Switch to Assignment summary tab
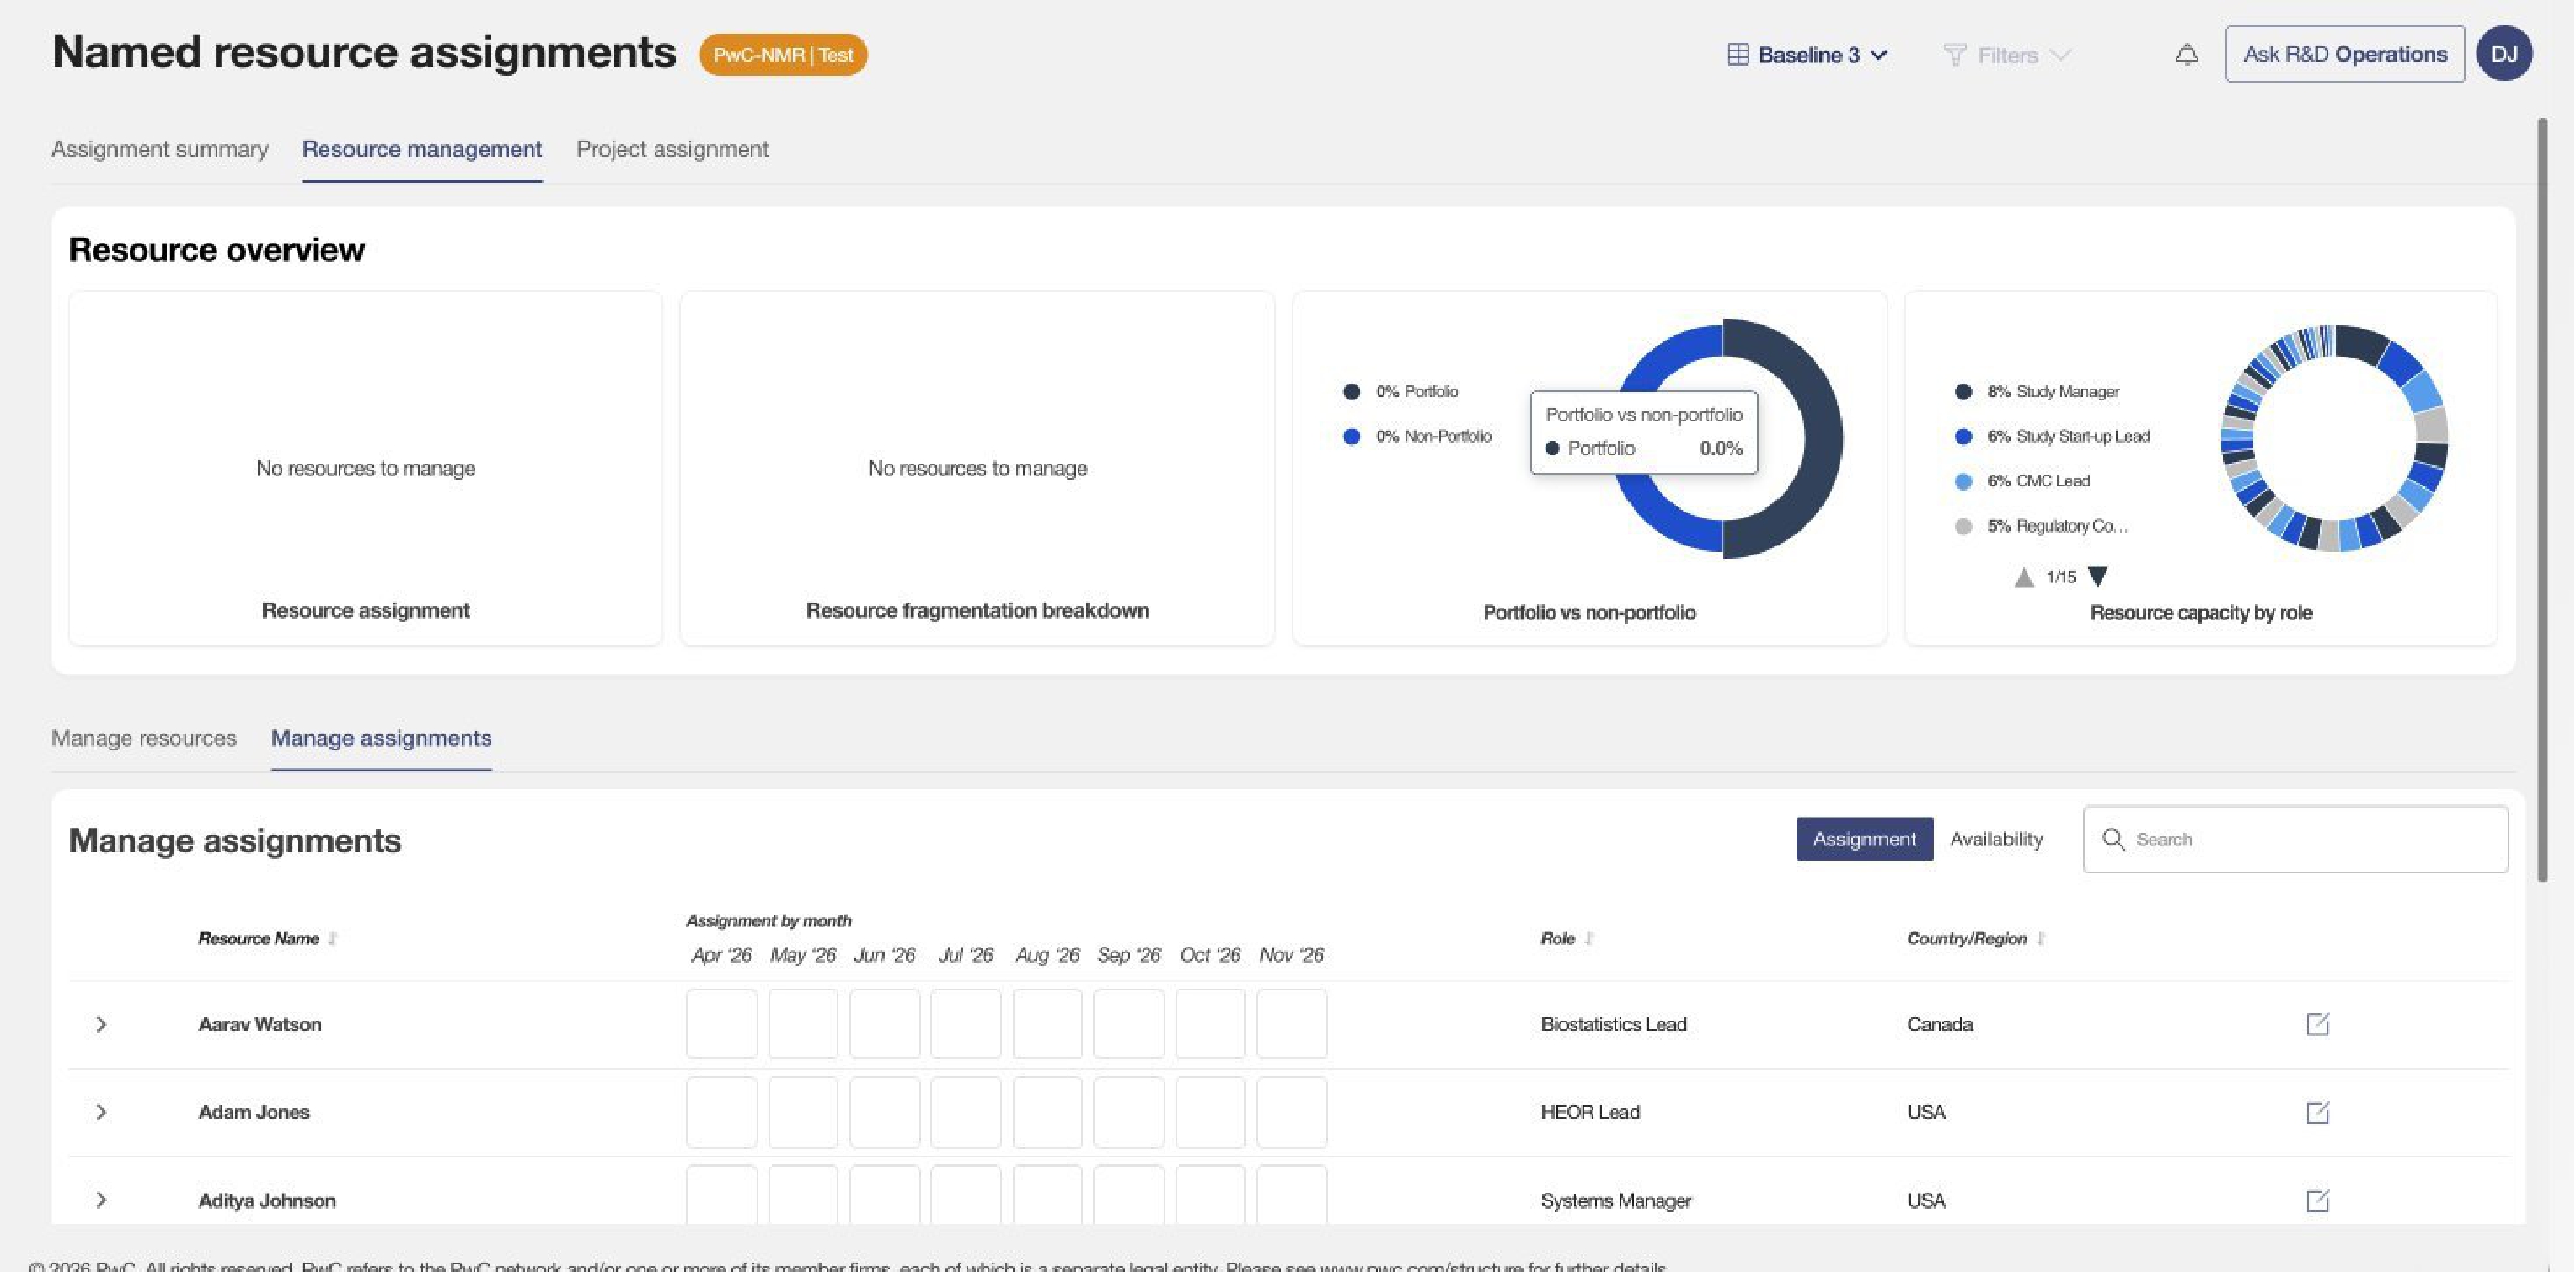The height and width of the screenshot is (1272, 2576). click(x=160, y=149)
